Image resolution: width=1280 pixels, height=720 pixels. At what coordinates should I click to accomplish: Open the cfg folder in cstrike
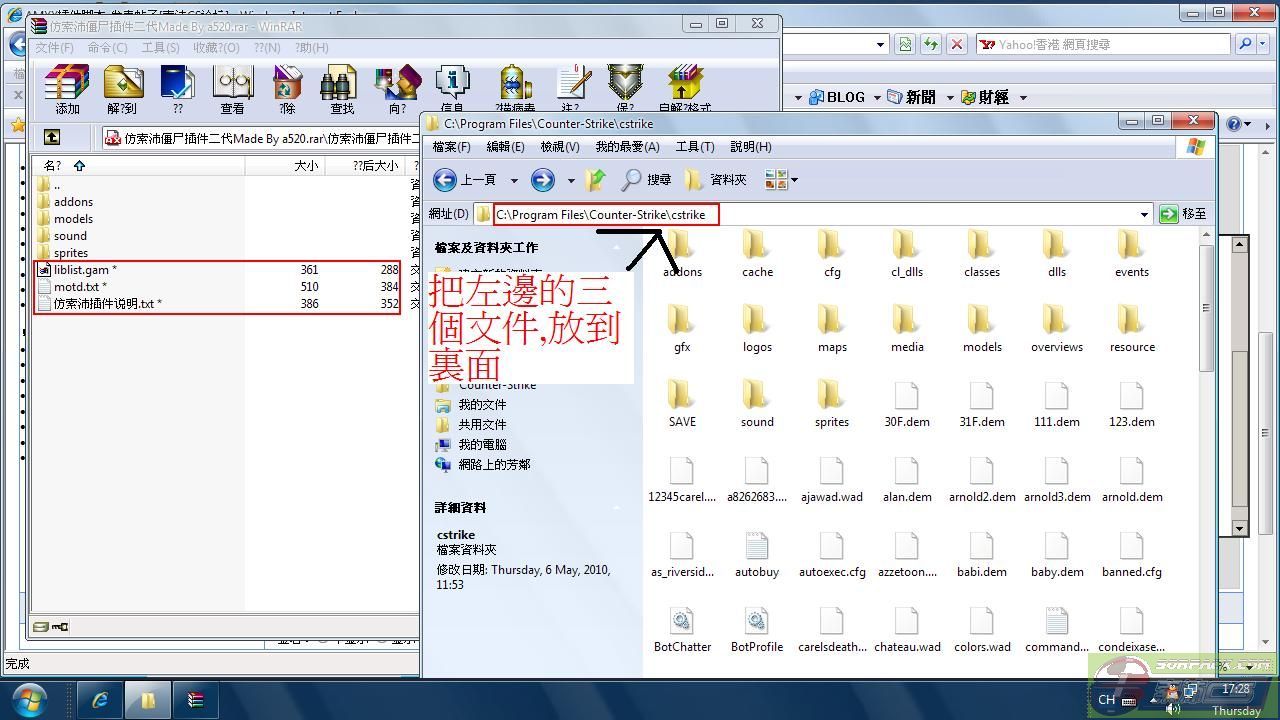click(x=832, y=253)
